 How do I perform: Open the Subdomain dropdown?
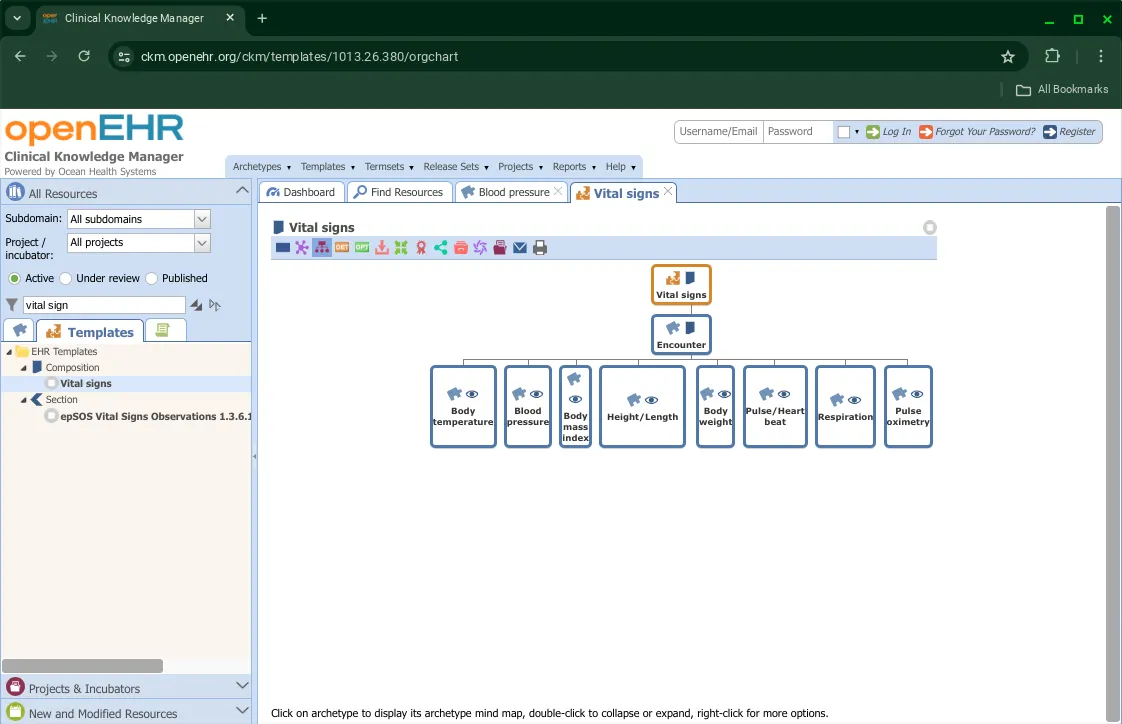[199, 219]
